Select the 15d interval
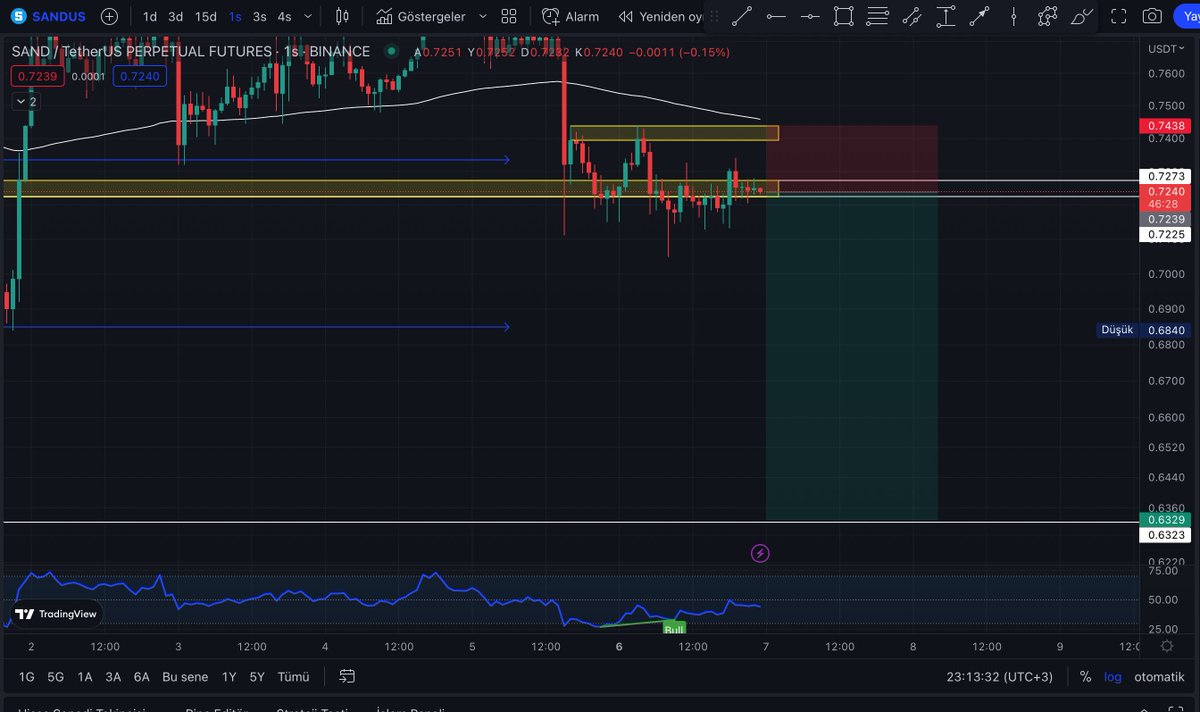Viewport: 1200px width, 712px height. (x=205, y=17)
